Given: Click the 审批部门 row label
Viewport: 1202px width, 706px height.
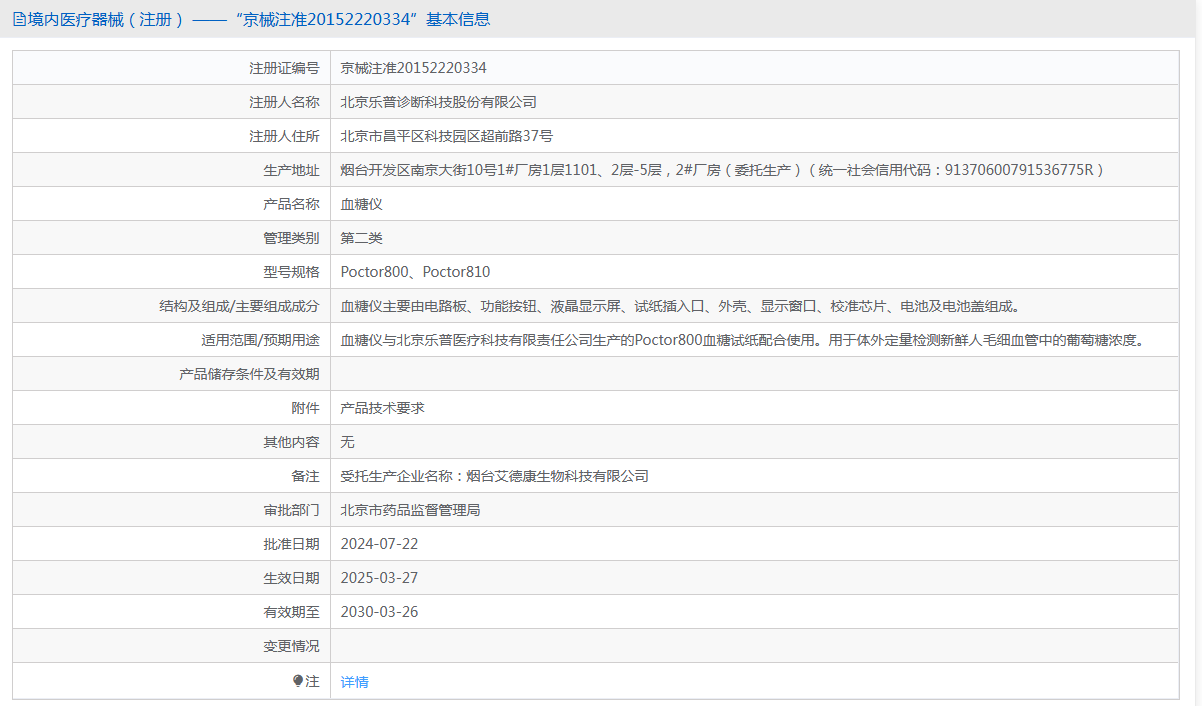Looking at the screenshot, I should click(291, 510).
